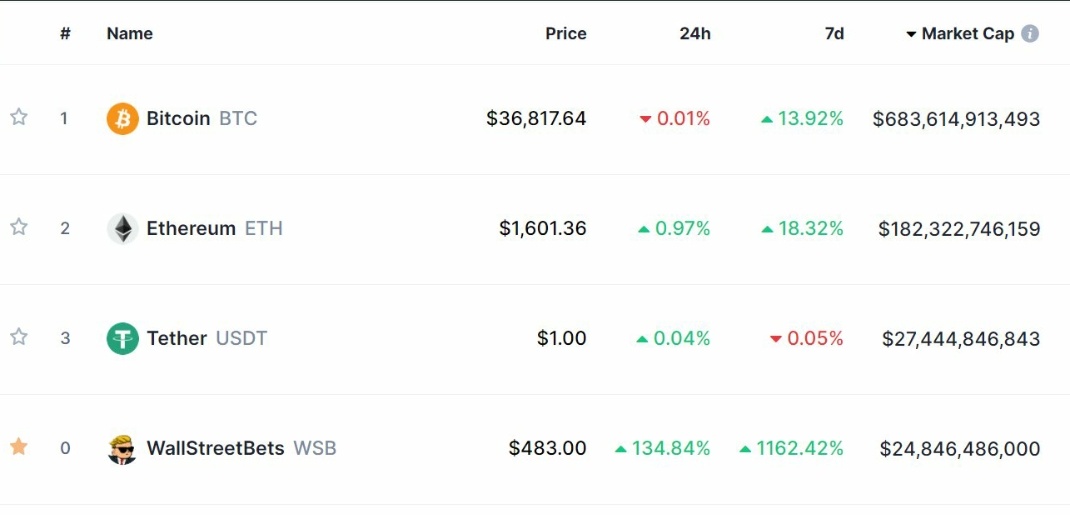Click Bitcoin's $36,817.64 price value
This screenshot has height=515, width=1070.
point(536,119)
